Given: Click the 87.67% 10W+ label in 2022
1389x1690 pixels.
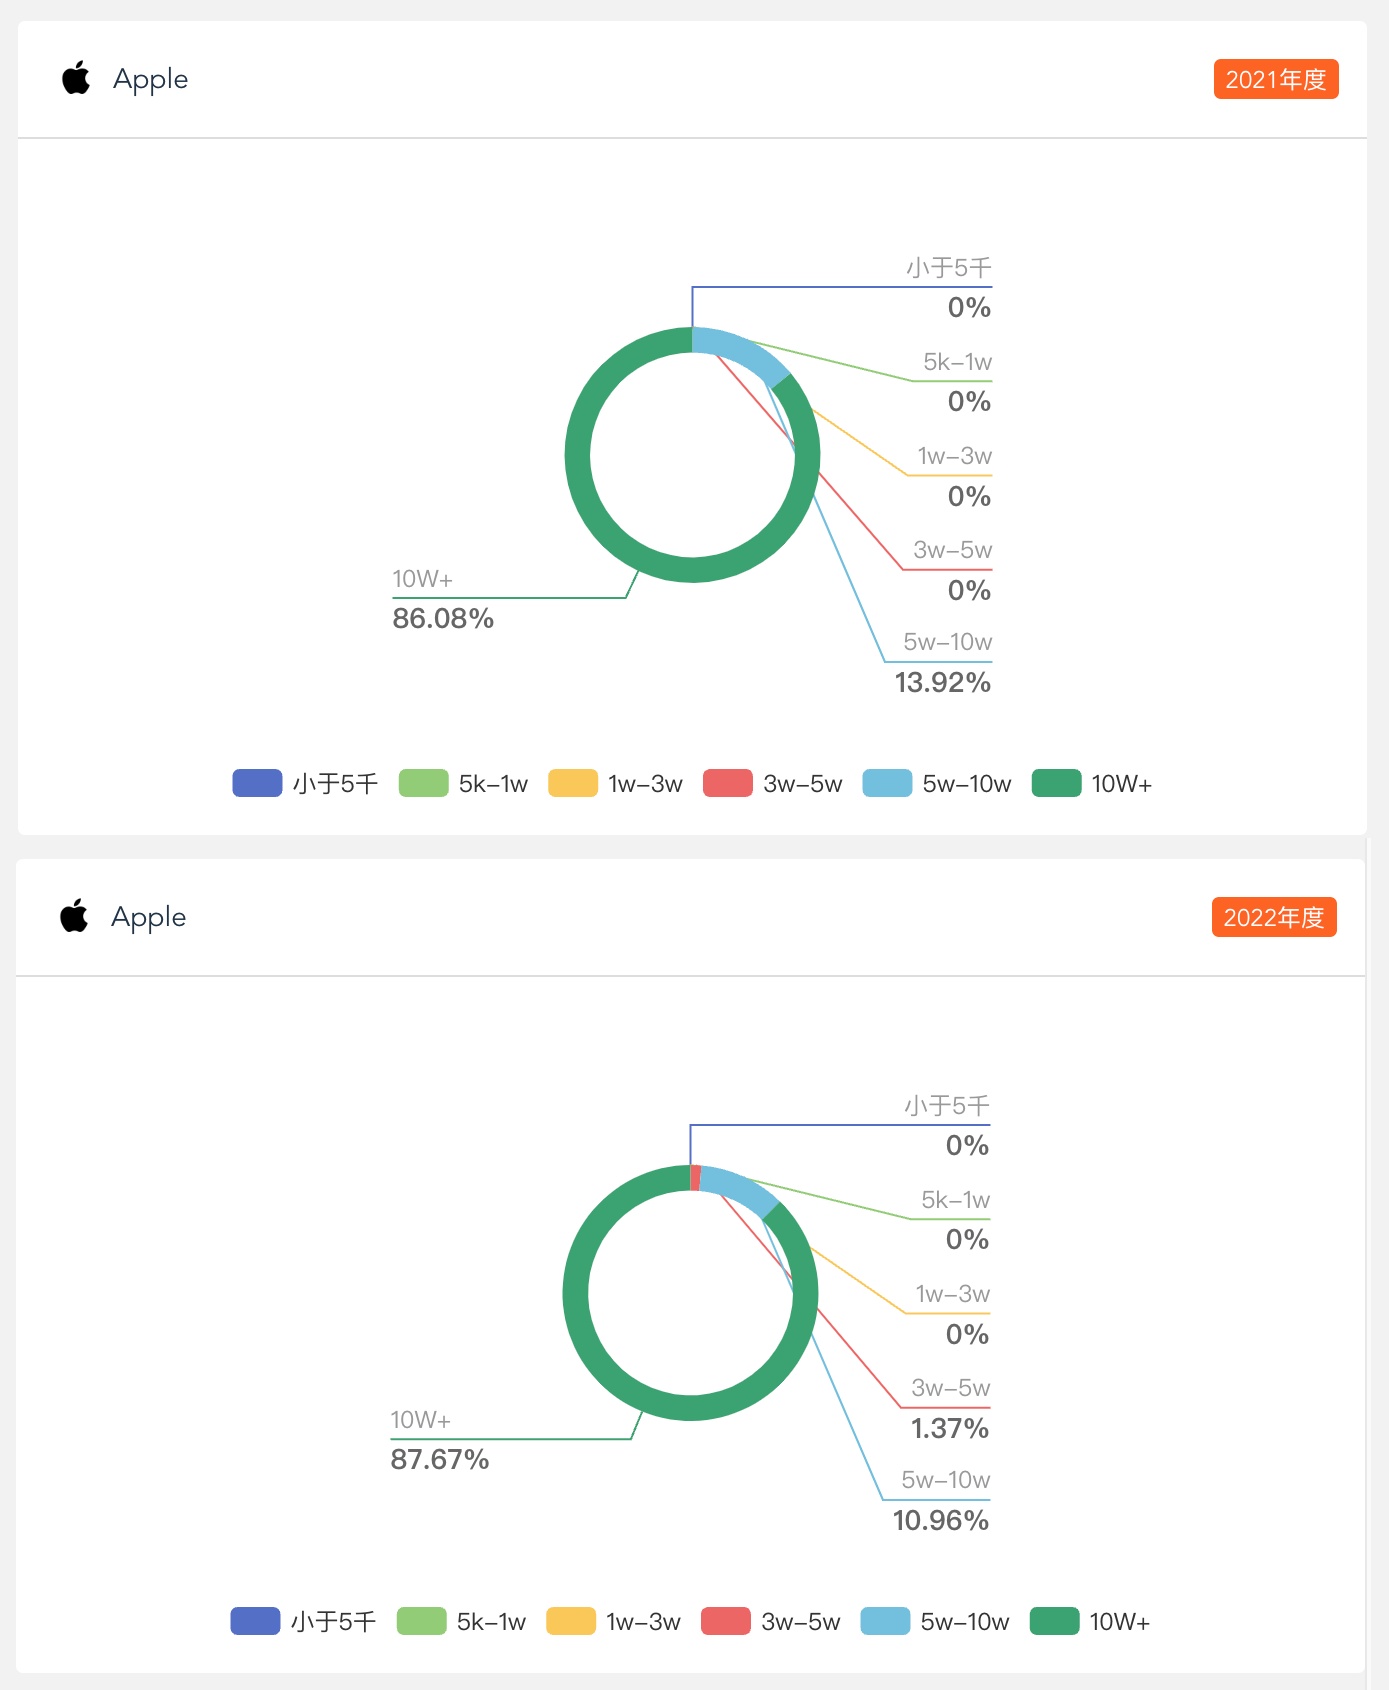Looking at the screenshot, I should coord(440,1460).
